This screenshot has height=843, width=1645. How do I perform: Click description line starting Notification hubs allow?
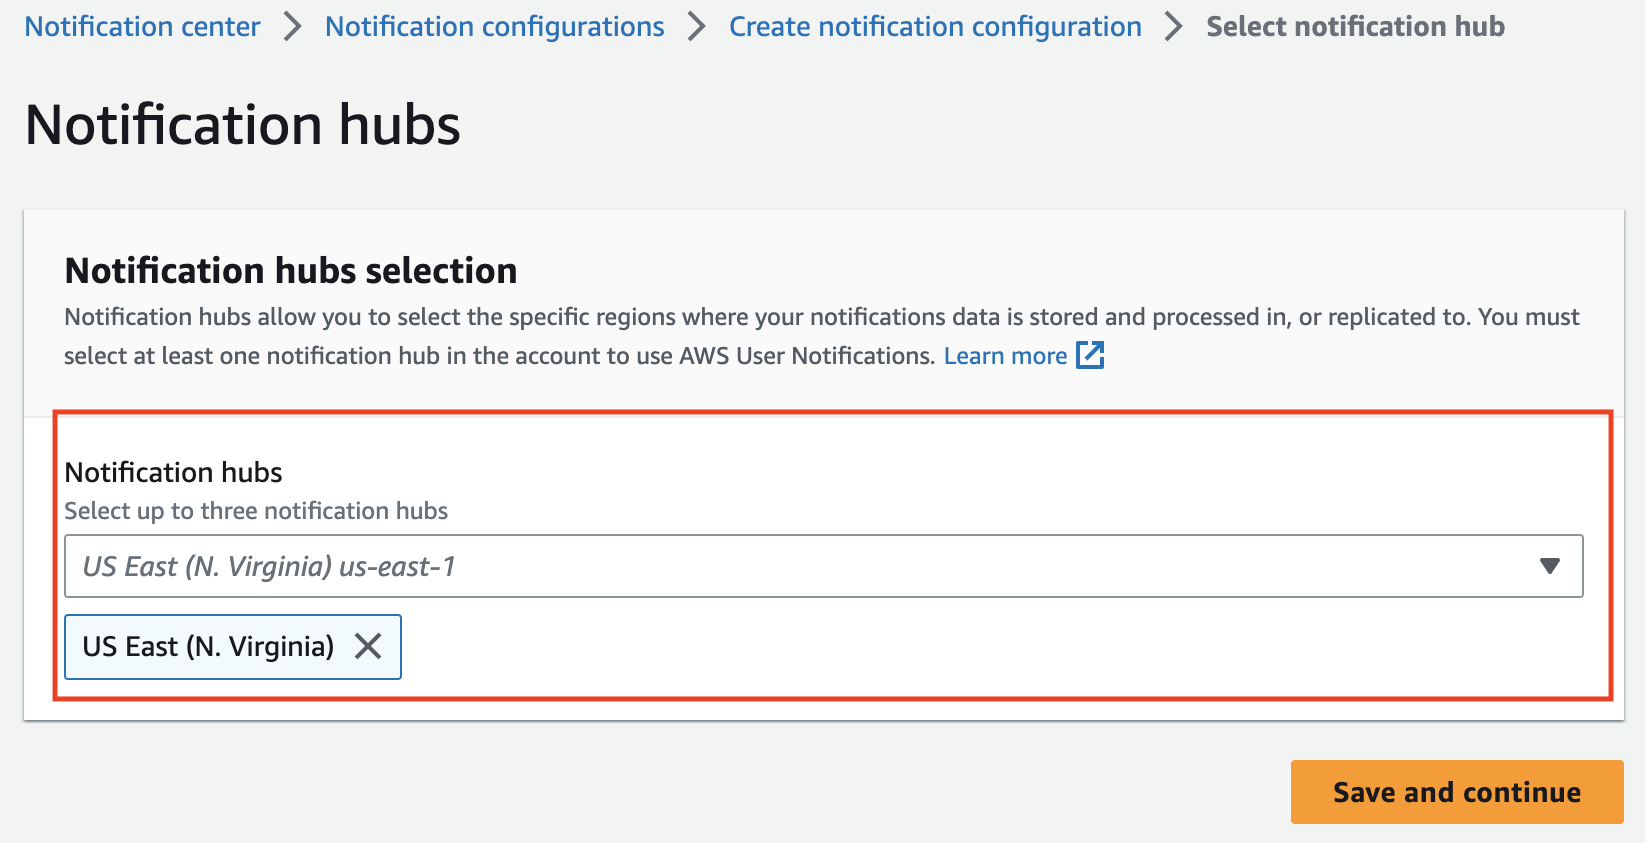tap(822, 317)
